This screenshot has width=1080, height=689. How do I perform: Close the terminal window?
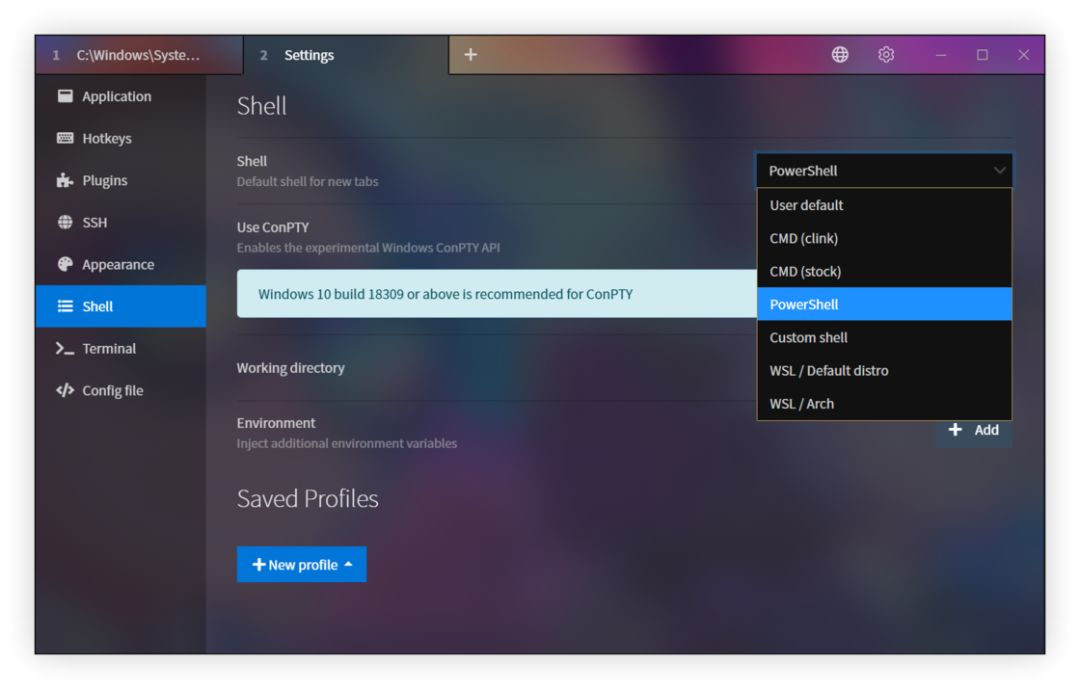point(1024,54)
